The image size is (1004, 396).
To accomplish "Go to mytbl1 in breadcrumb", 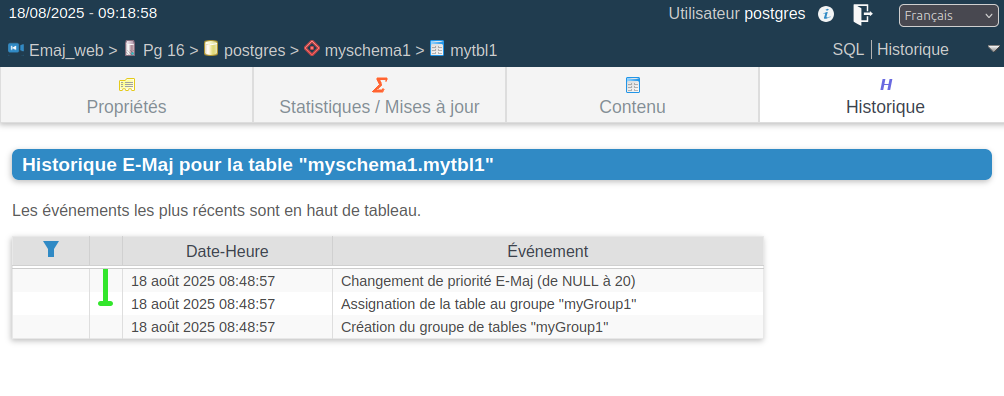I will tap(474, 51).
